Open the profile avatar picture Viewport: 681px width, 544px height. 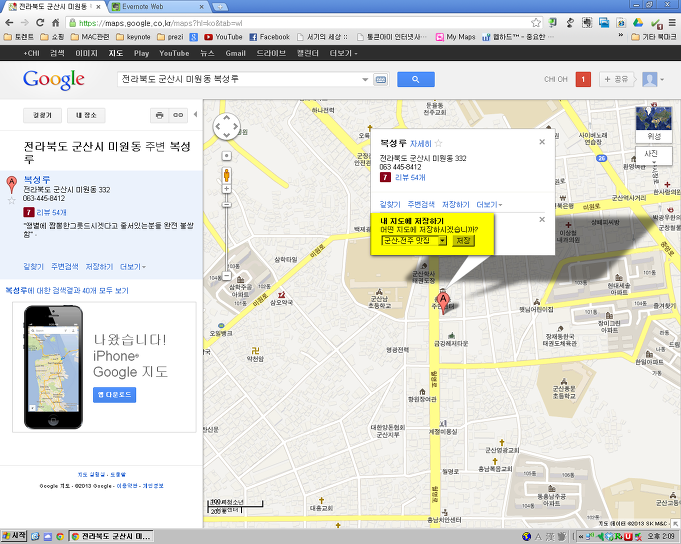[649, 79]
